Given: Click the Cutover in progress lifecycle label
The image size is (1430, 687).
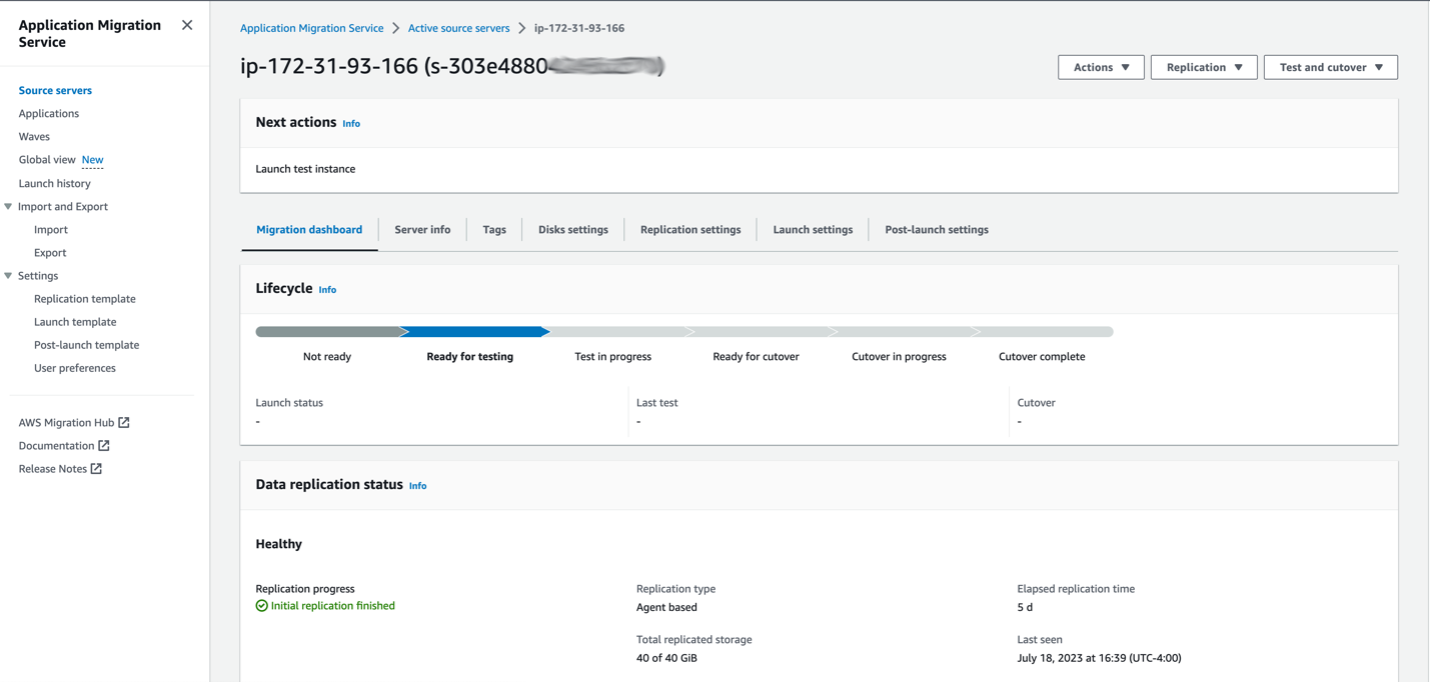Looking at the screenshot, I should (x=899, y=357).
